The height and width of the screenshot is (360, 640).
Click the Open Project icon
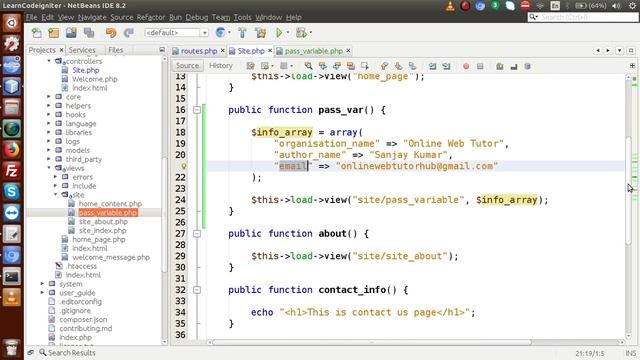(71, 33)
